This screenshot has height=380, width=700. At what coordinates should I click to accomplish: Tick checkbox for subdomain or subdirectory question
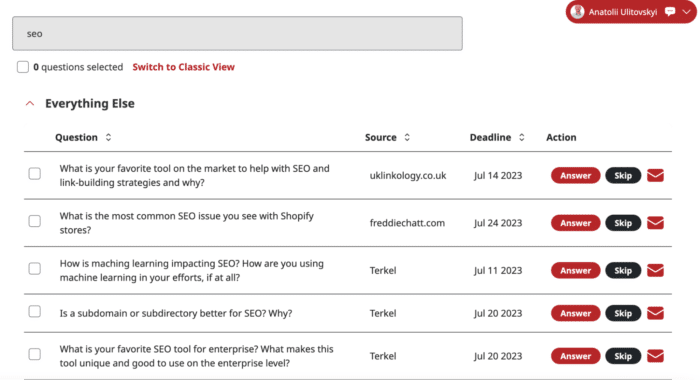(34, 311)
